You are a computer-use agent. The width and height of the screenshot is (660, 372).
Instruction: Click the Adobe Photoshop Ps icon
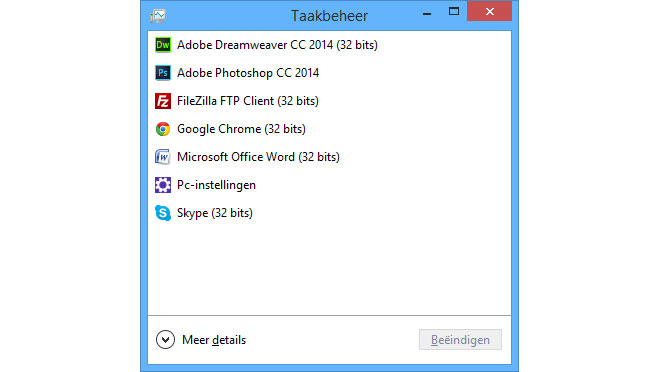162,73
